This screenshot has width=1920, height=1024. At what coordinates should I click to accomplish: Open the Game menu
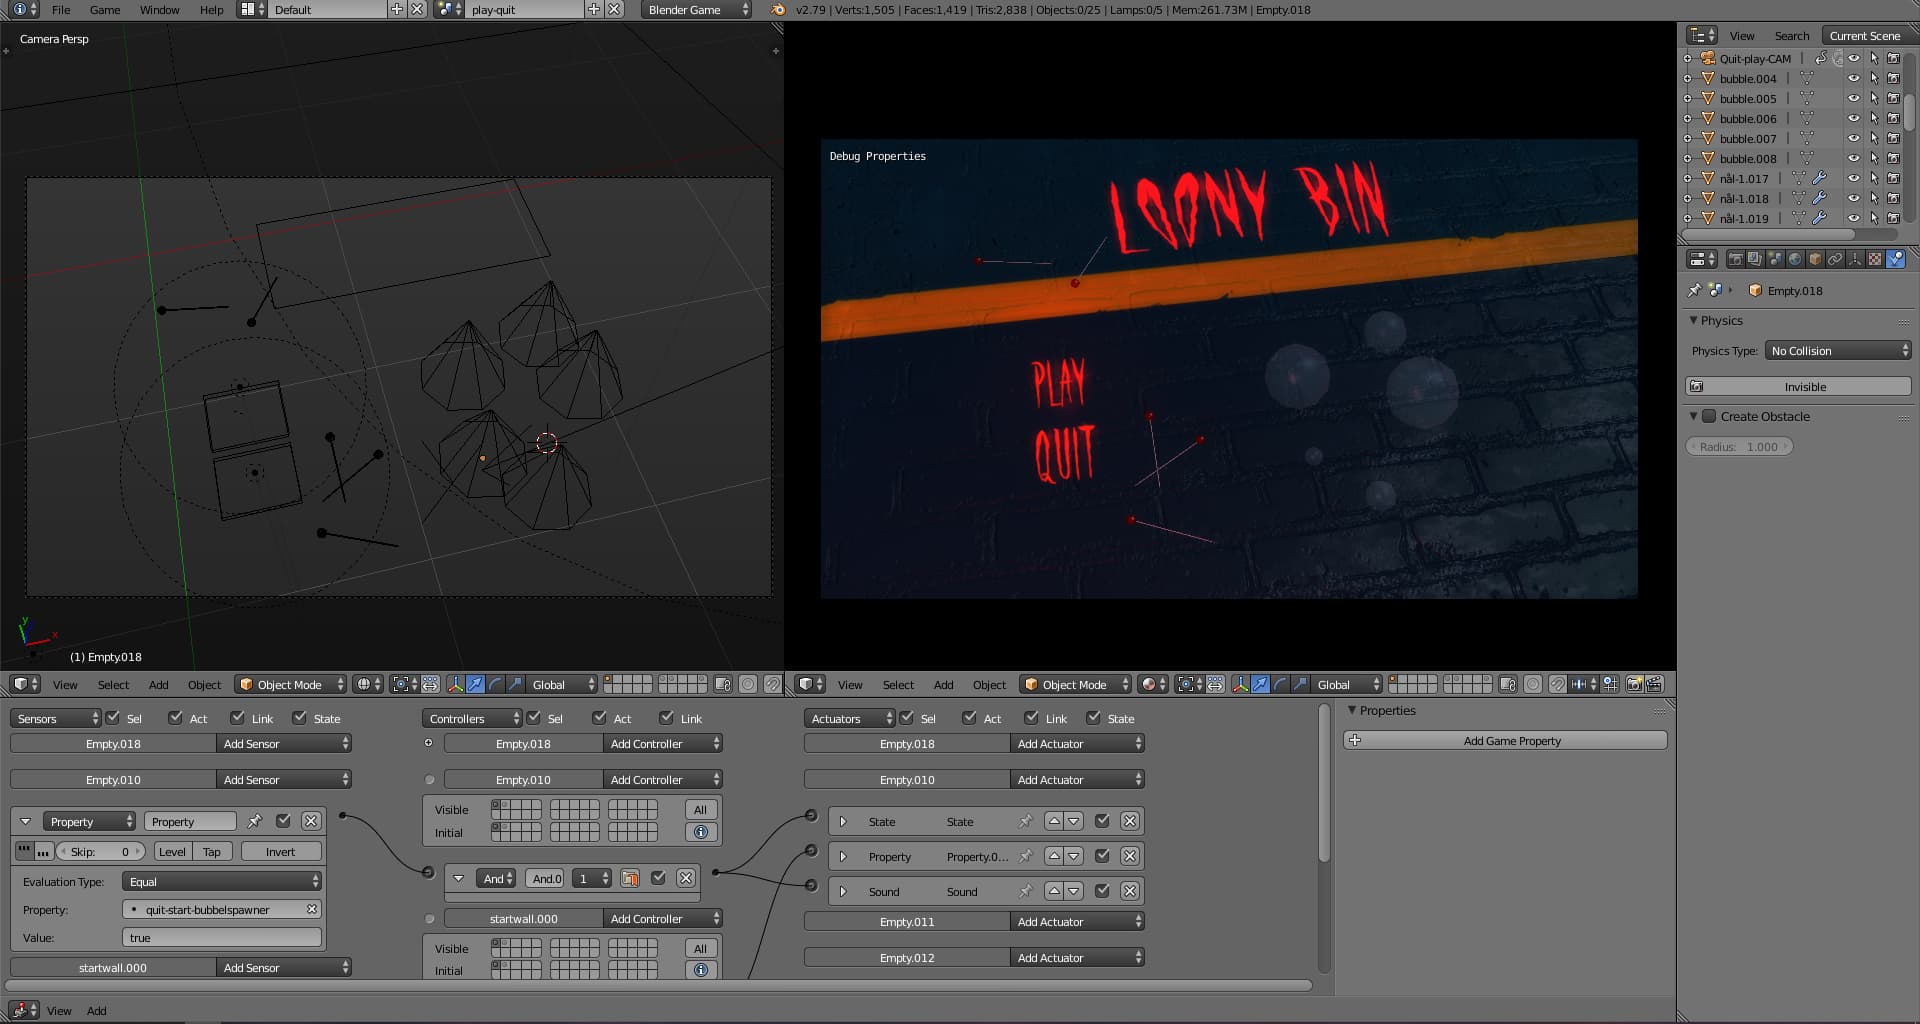pos(105,9)
